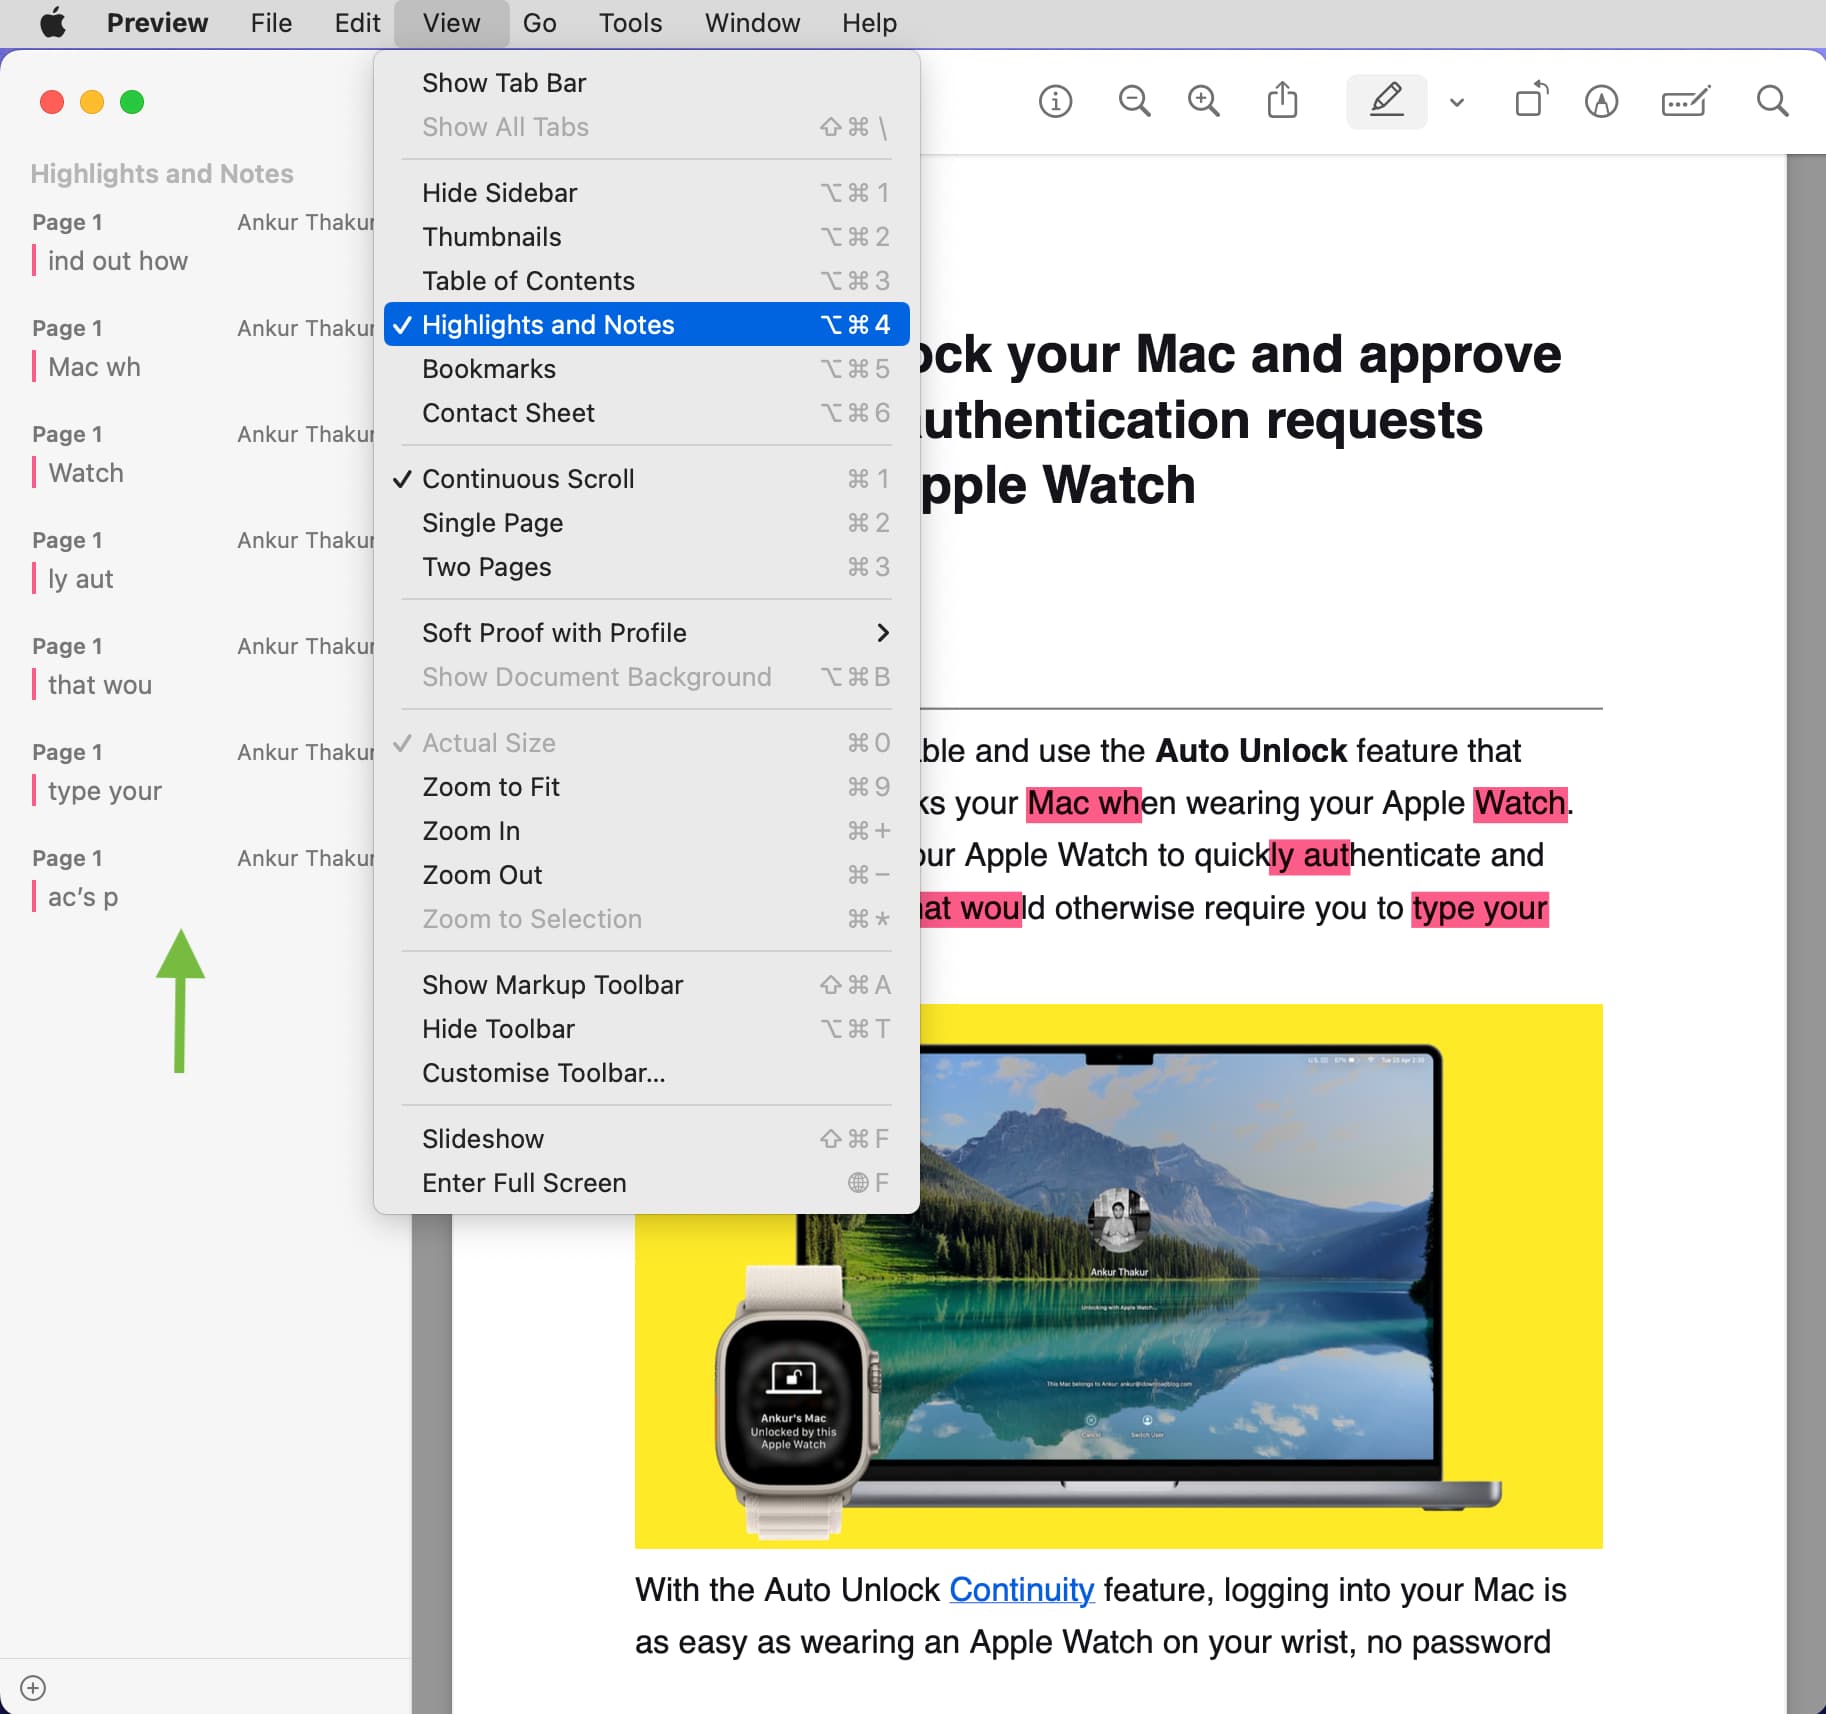Click the Inspector info icon in toolbar
The height and width of the screenshot is (1714, 1826).
coord(1055,101)
